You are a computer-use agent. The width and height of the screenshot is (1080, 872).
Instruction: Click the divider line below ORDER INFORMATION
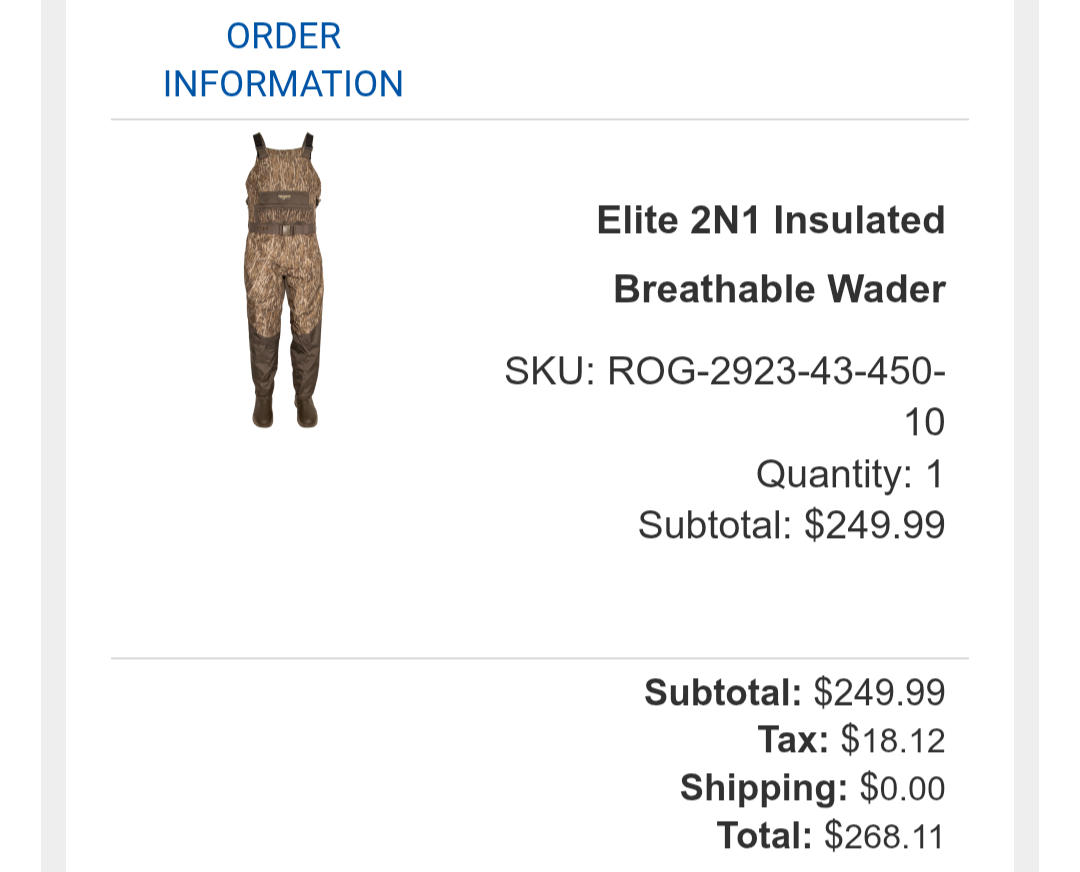click(x=540, y=120)
